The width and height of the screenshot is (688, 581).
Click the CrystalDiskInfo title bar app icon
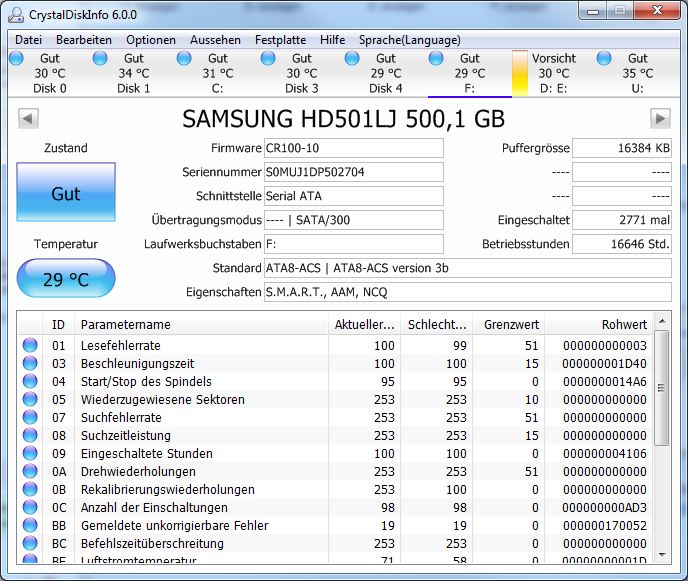click(x=16, y=14)
